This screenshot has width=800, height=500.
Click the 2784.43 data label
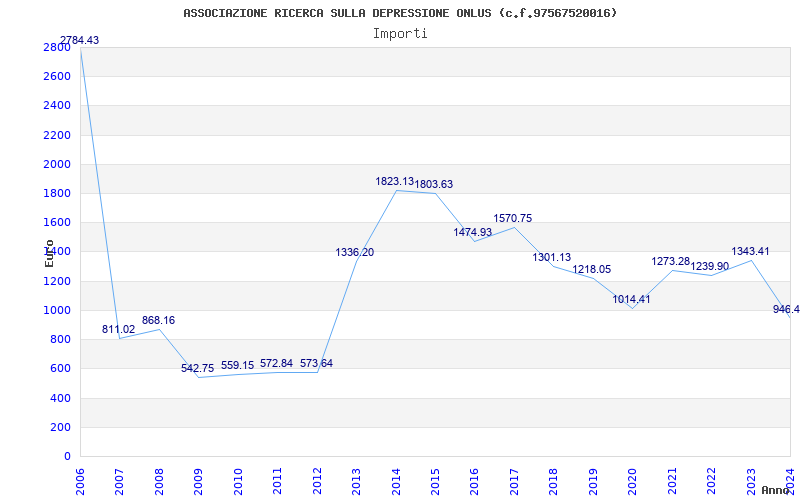pyautogui.click(x=80, y=40)
